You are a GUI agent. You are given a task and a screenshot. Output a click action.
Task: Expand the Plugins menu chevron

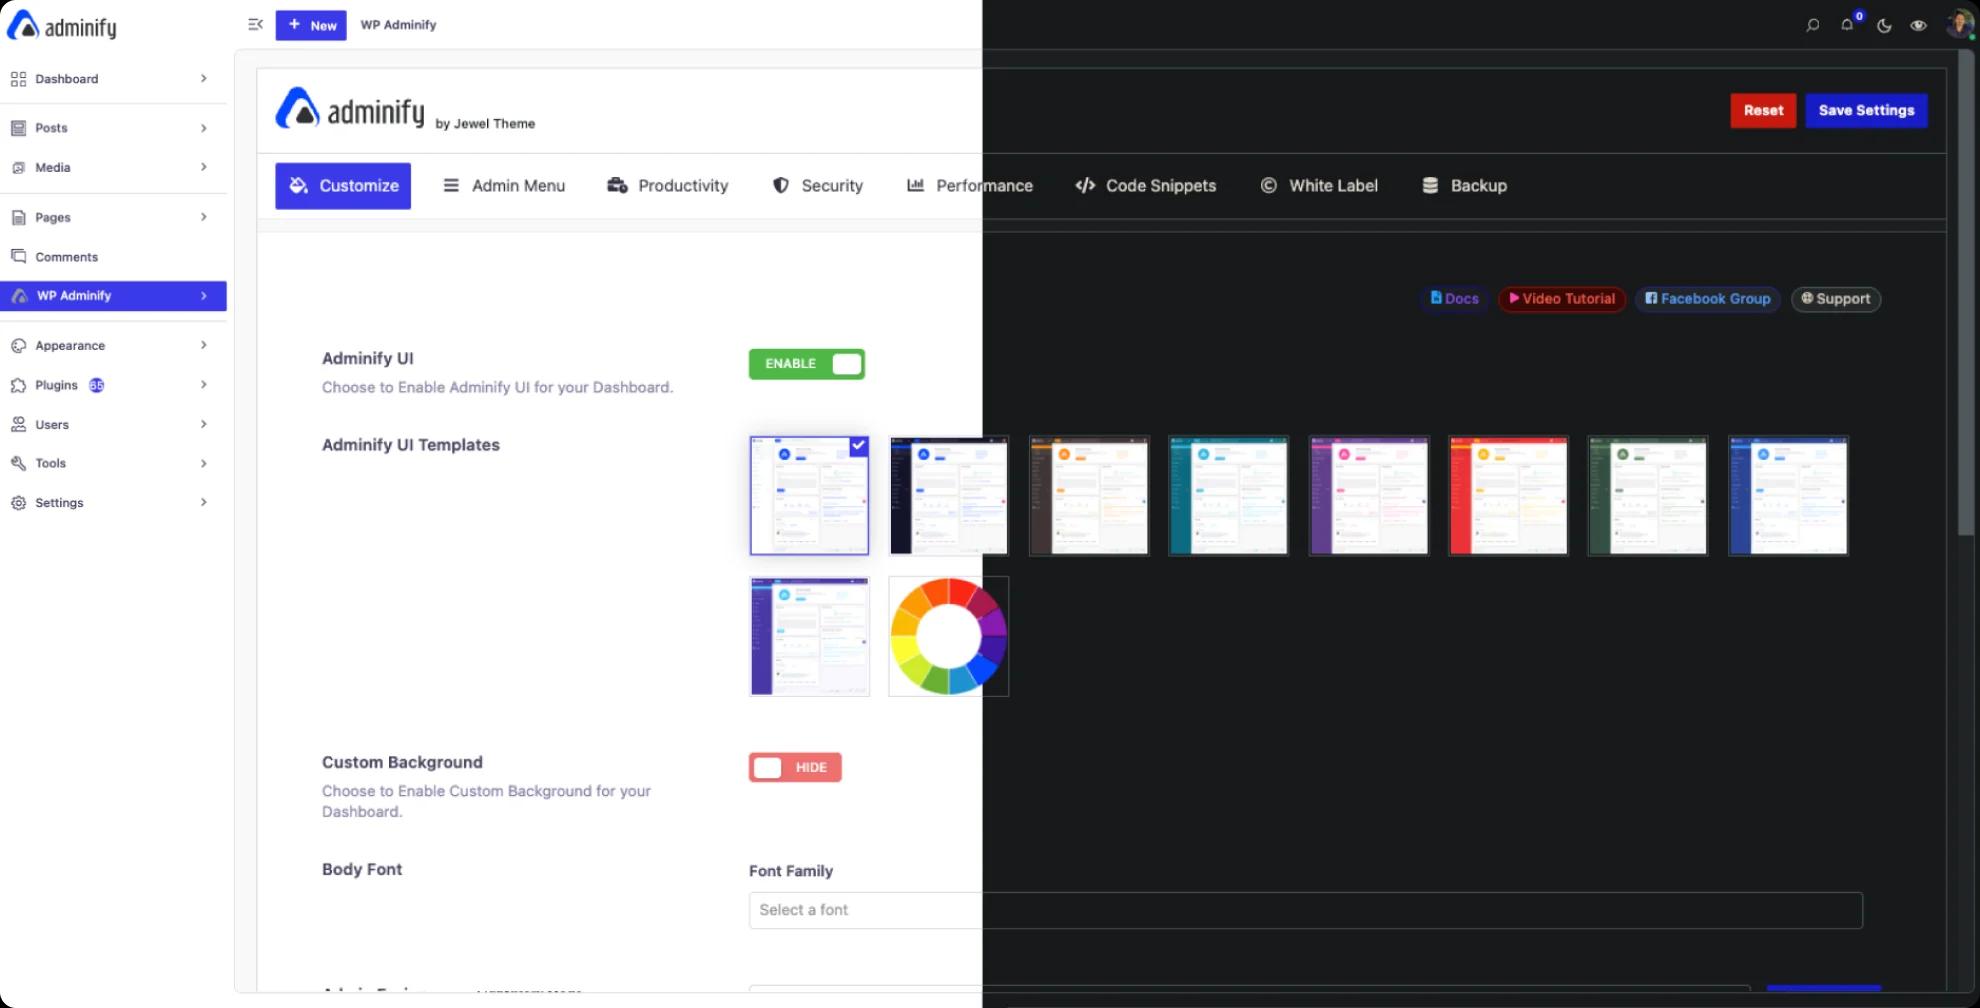(x=203, y=385)
